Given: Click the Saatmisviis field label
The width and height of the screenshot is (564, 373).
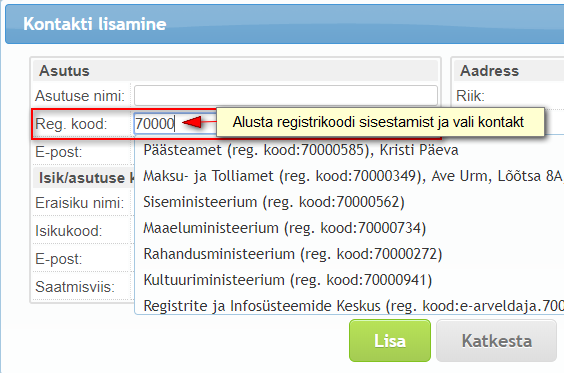Looking at the screenshot, I should pos(75,287).
